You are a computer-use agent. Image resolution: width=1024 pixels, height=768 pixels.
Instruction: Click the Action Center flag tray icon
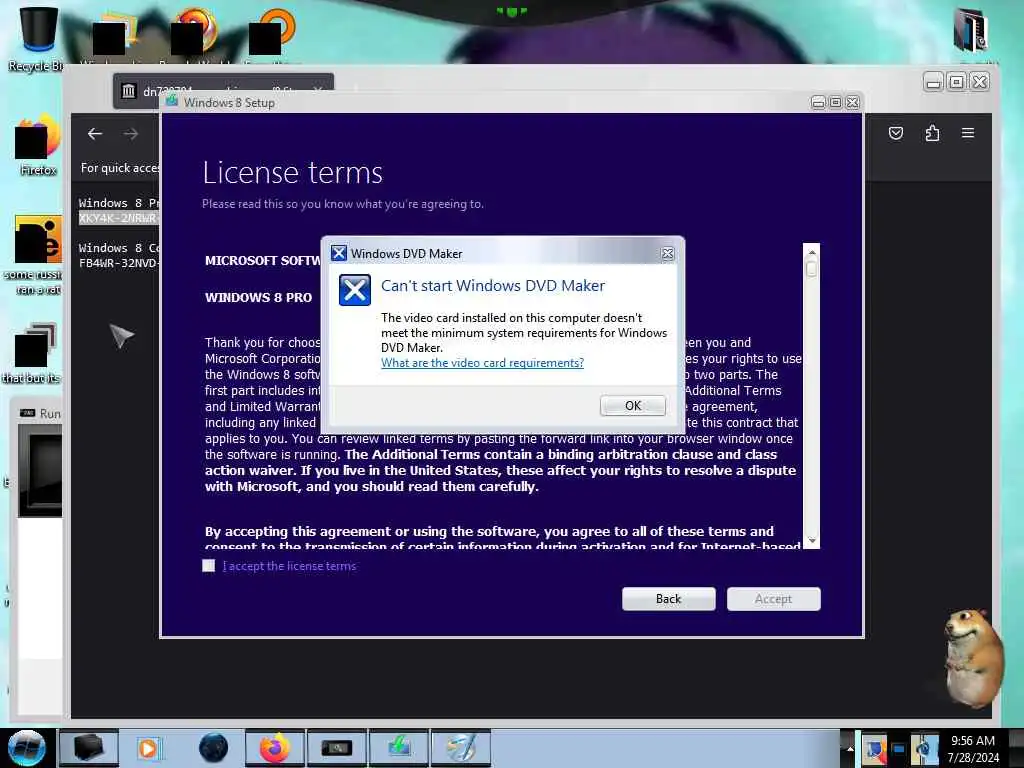coord(874,749)
